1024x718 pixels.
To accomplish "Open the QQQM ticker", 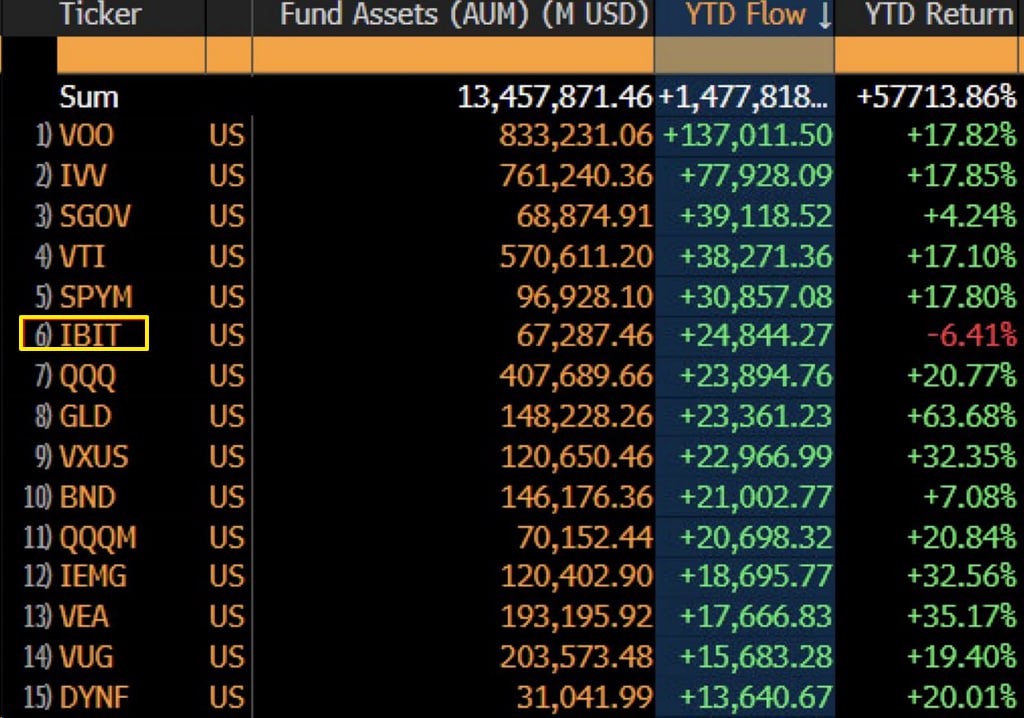I will click(98, 537).
